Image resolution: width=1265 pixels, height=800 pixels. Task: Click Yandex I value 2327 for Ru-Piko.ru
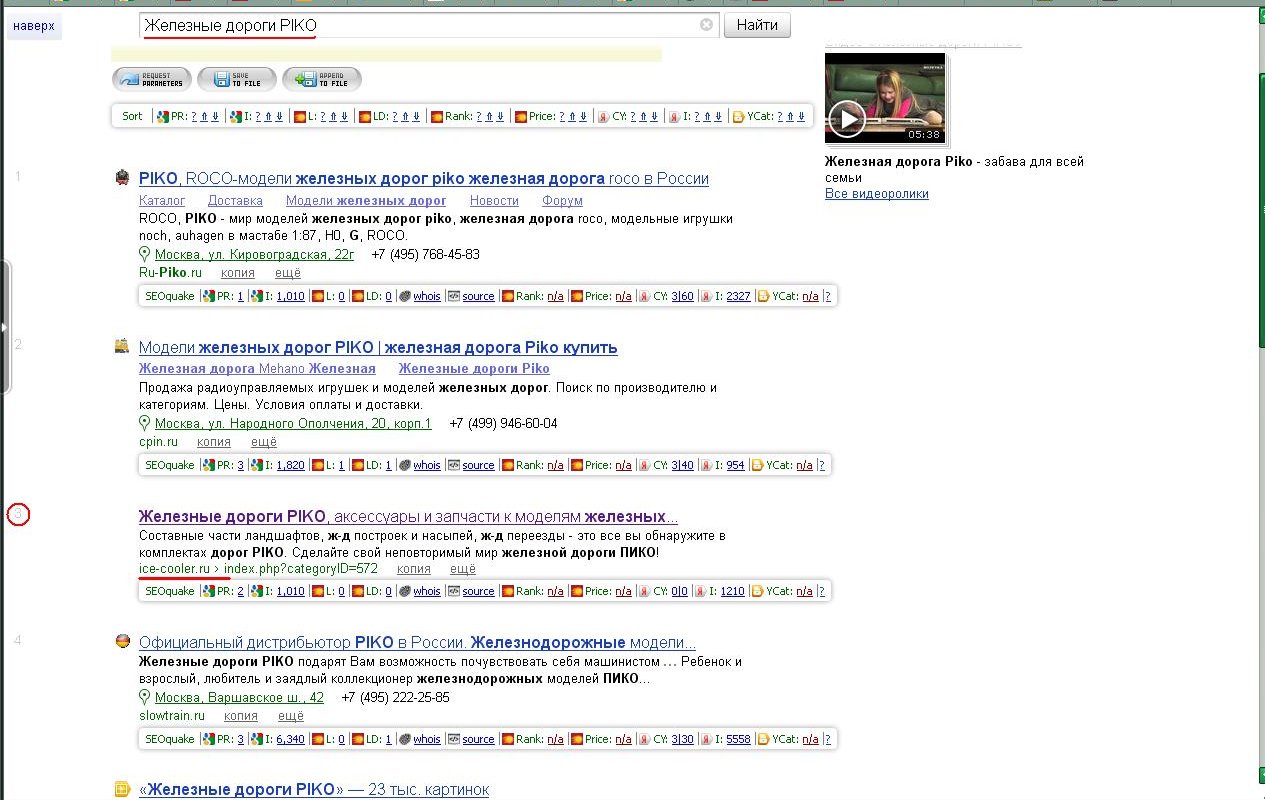click(738, 296)
